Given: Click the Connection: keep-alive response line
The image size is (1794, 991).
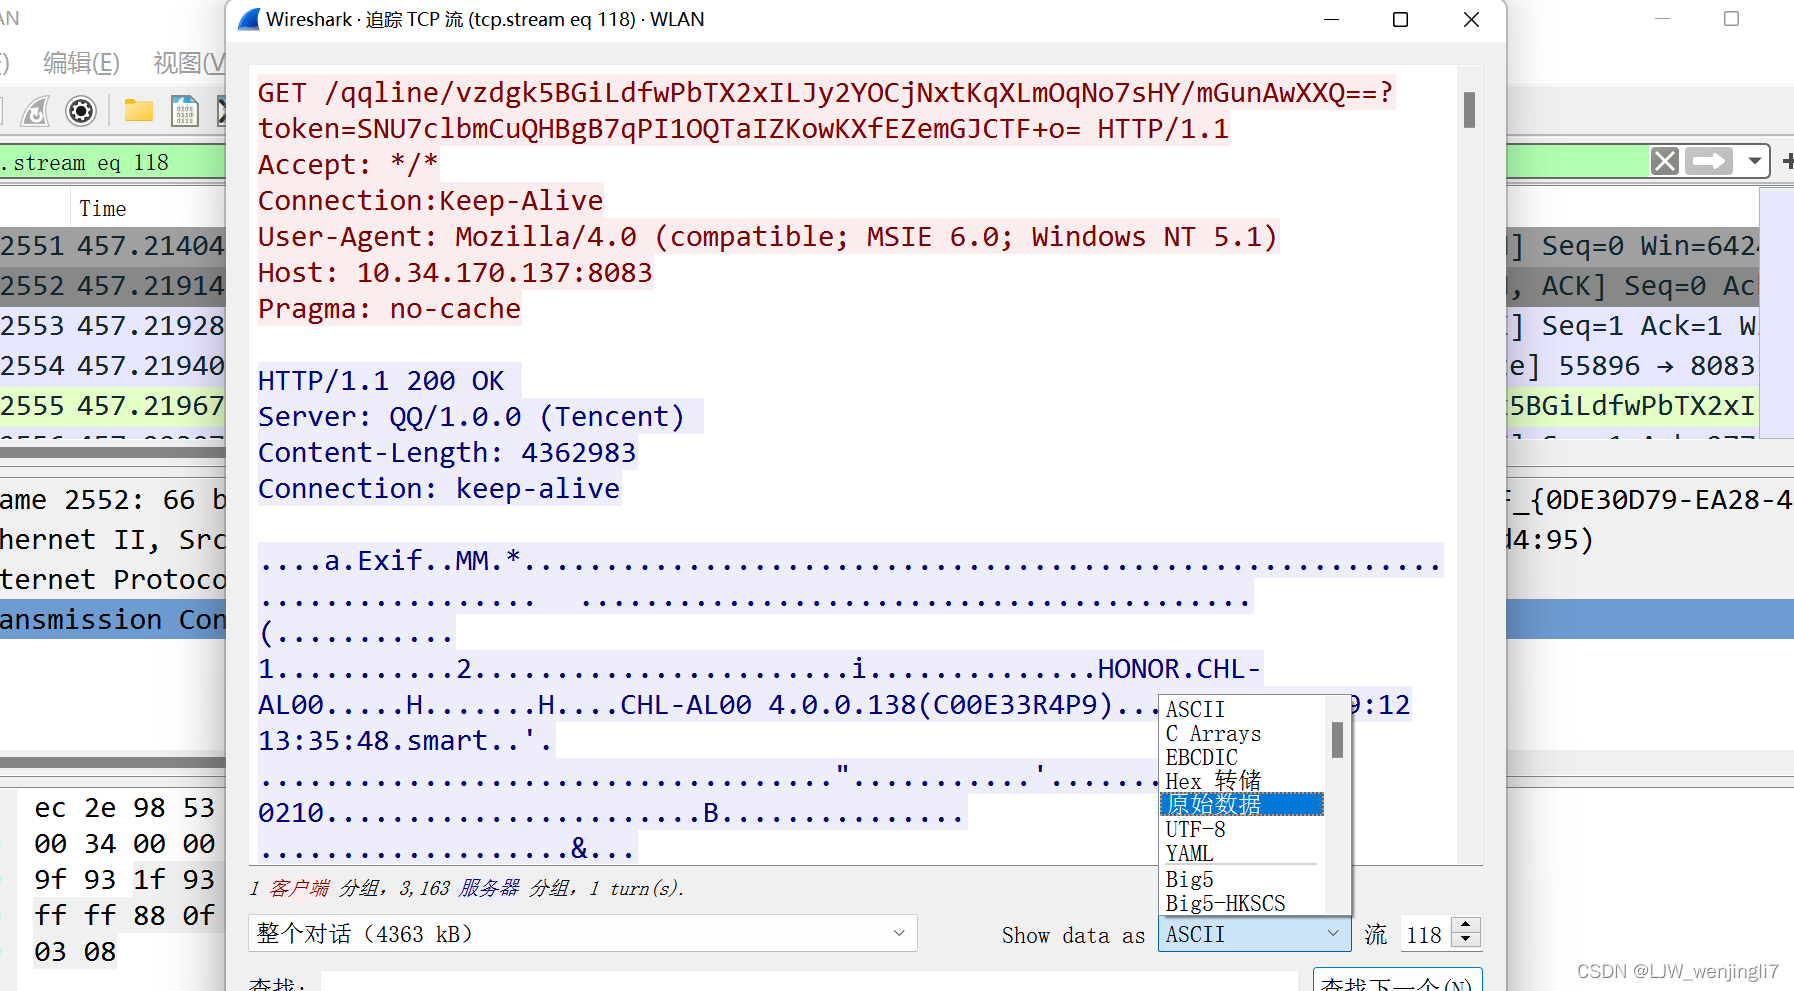Looking at the screenshot, I should point(439,488).
